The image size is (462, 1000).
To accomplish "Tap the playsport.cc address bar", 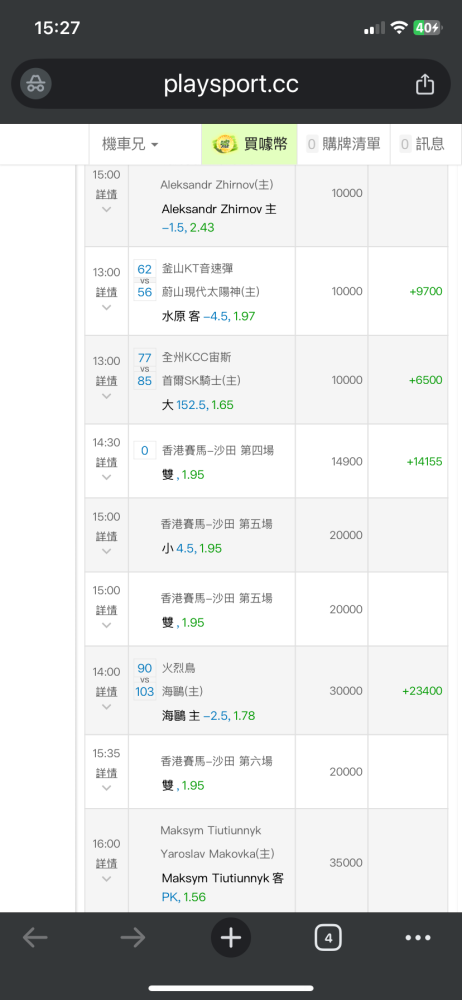I will [231, 84].
